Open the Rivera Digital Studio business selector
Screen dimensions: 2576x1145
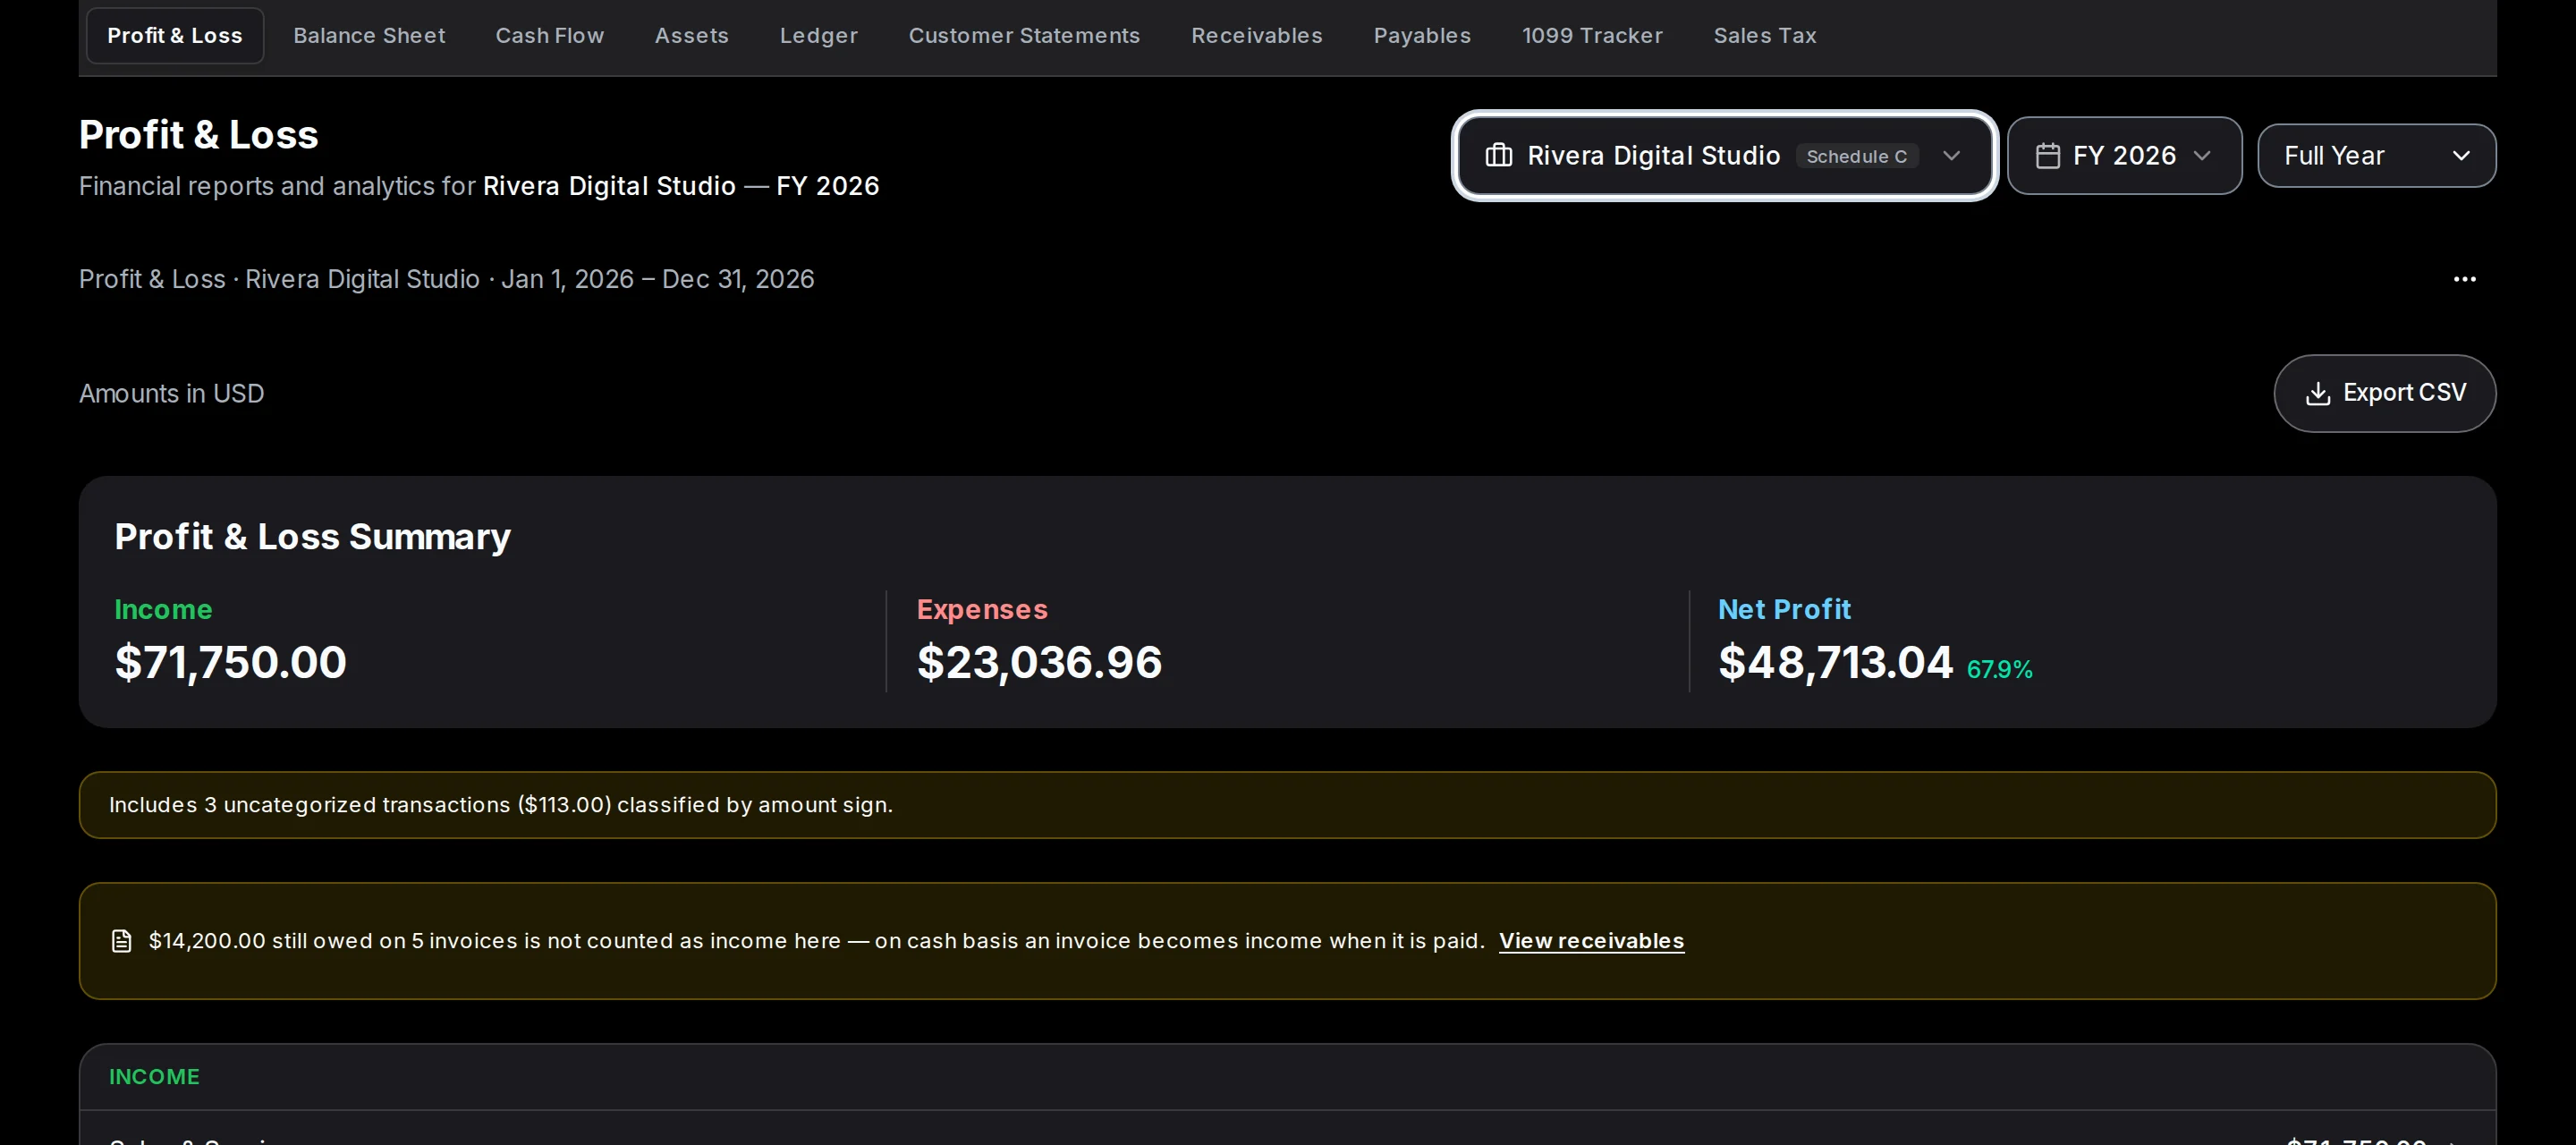1724,155
